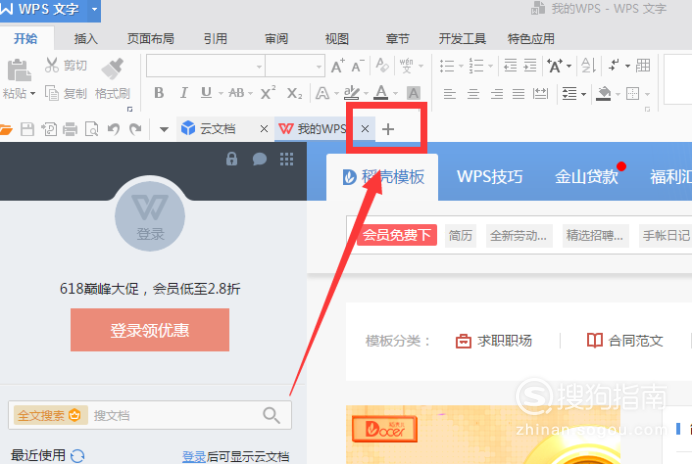The height and width of the screenshot is (464, 692).
Task: Decrease font size with A- icon
Action: click(358, 66)
